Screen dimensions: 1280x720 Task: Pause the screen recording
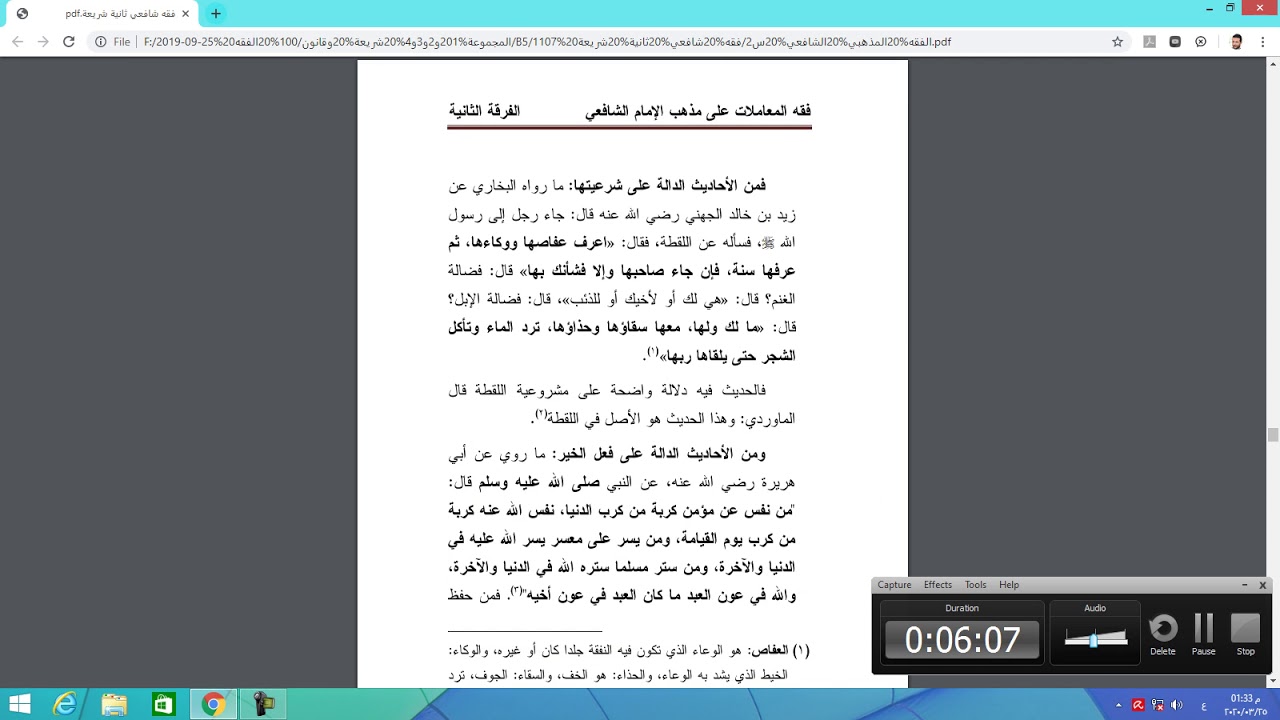click(x=1204, y=635)
